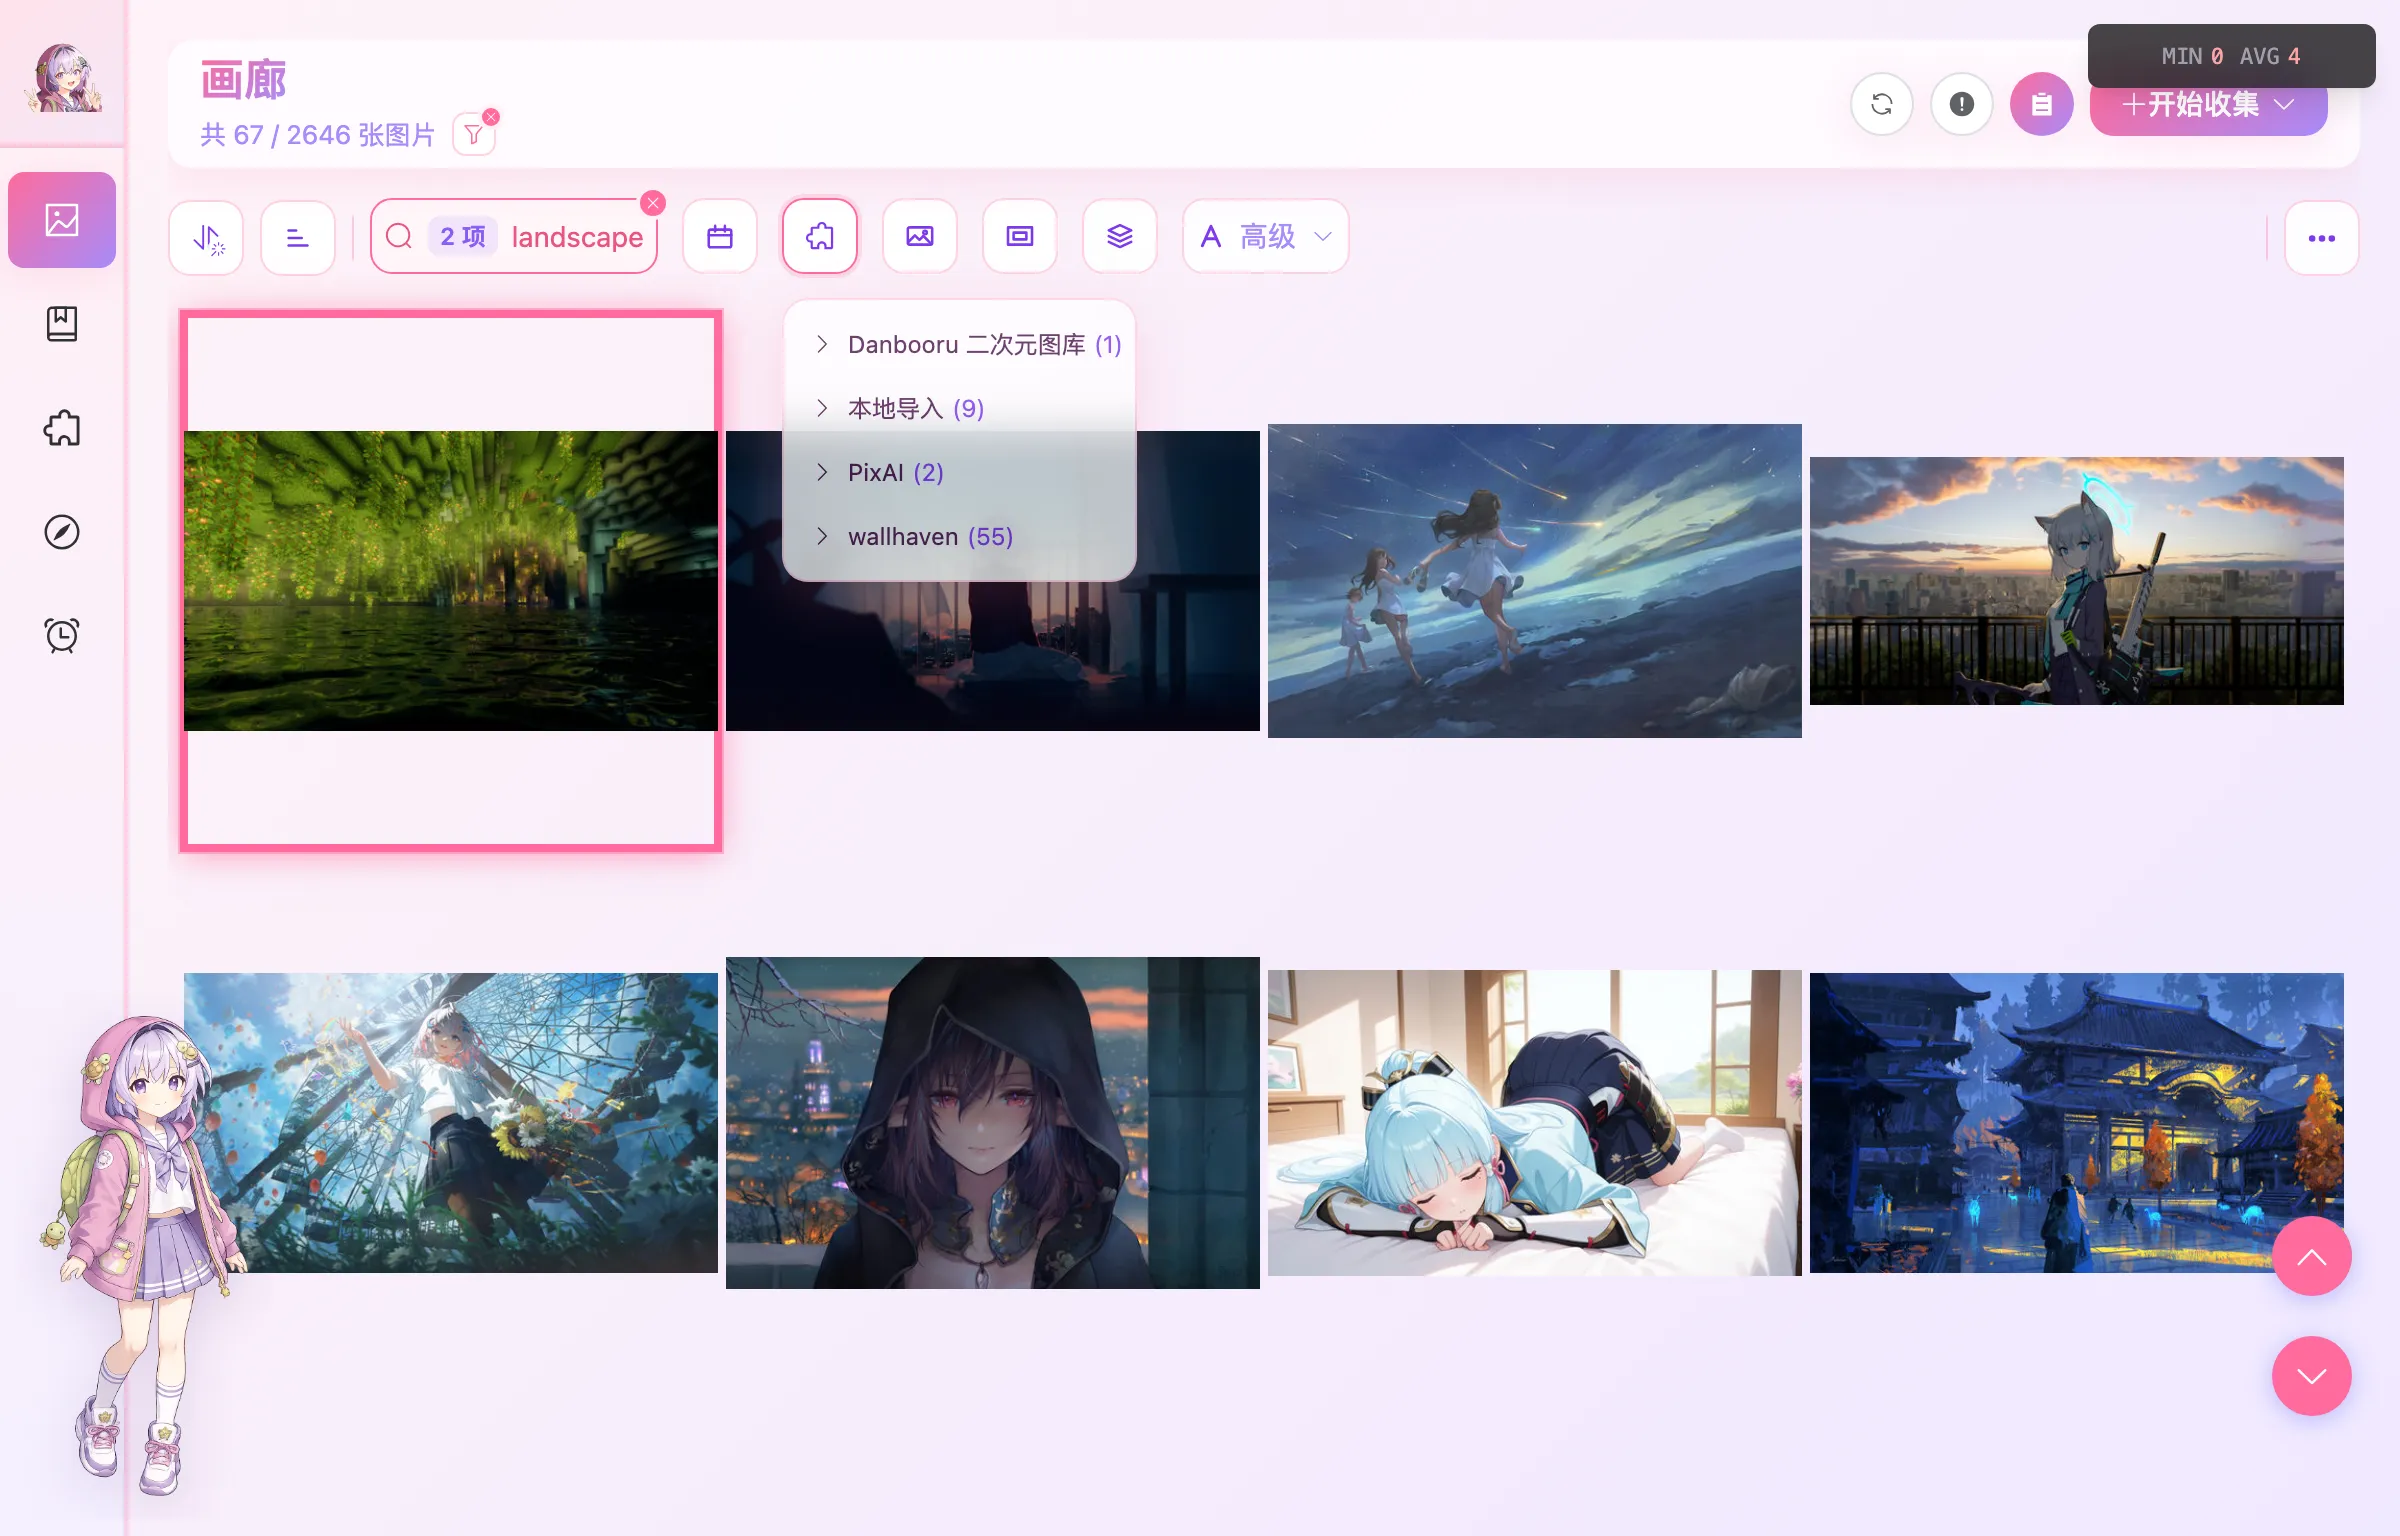Open the sleeping blue-haired girl image

1535,1123
